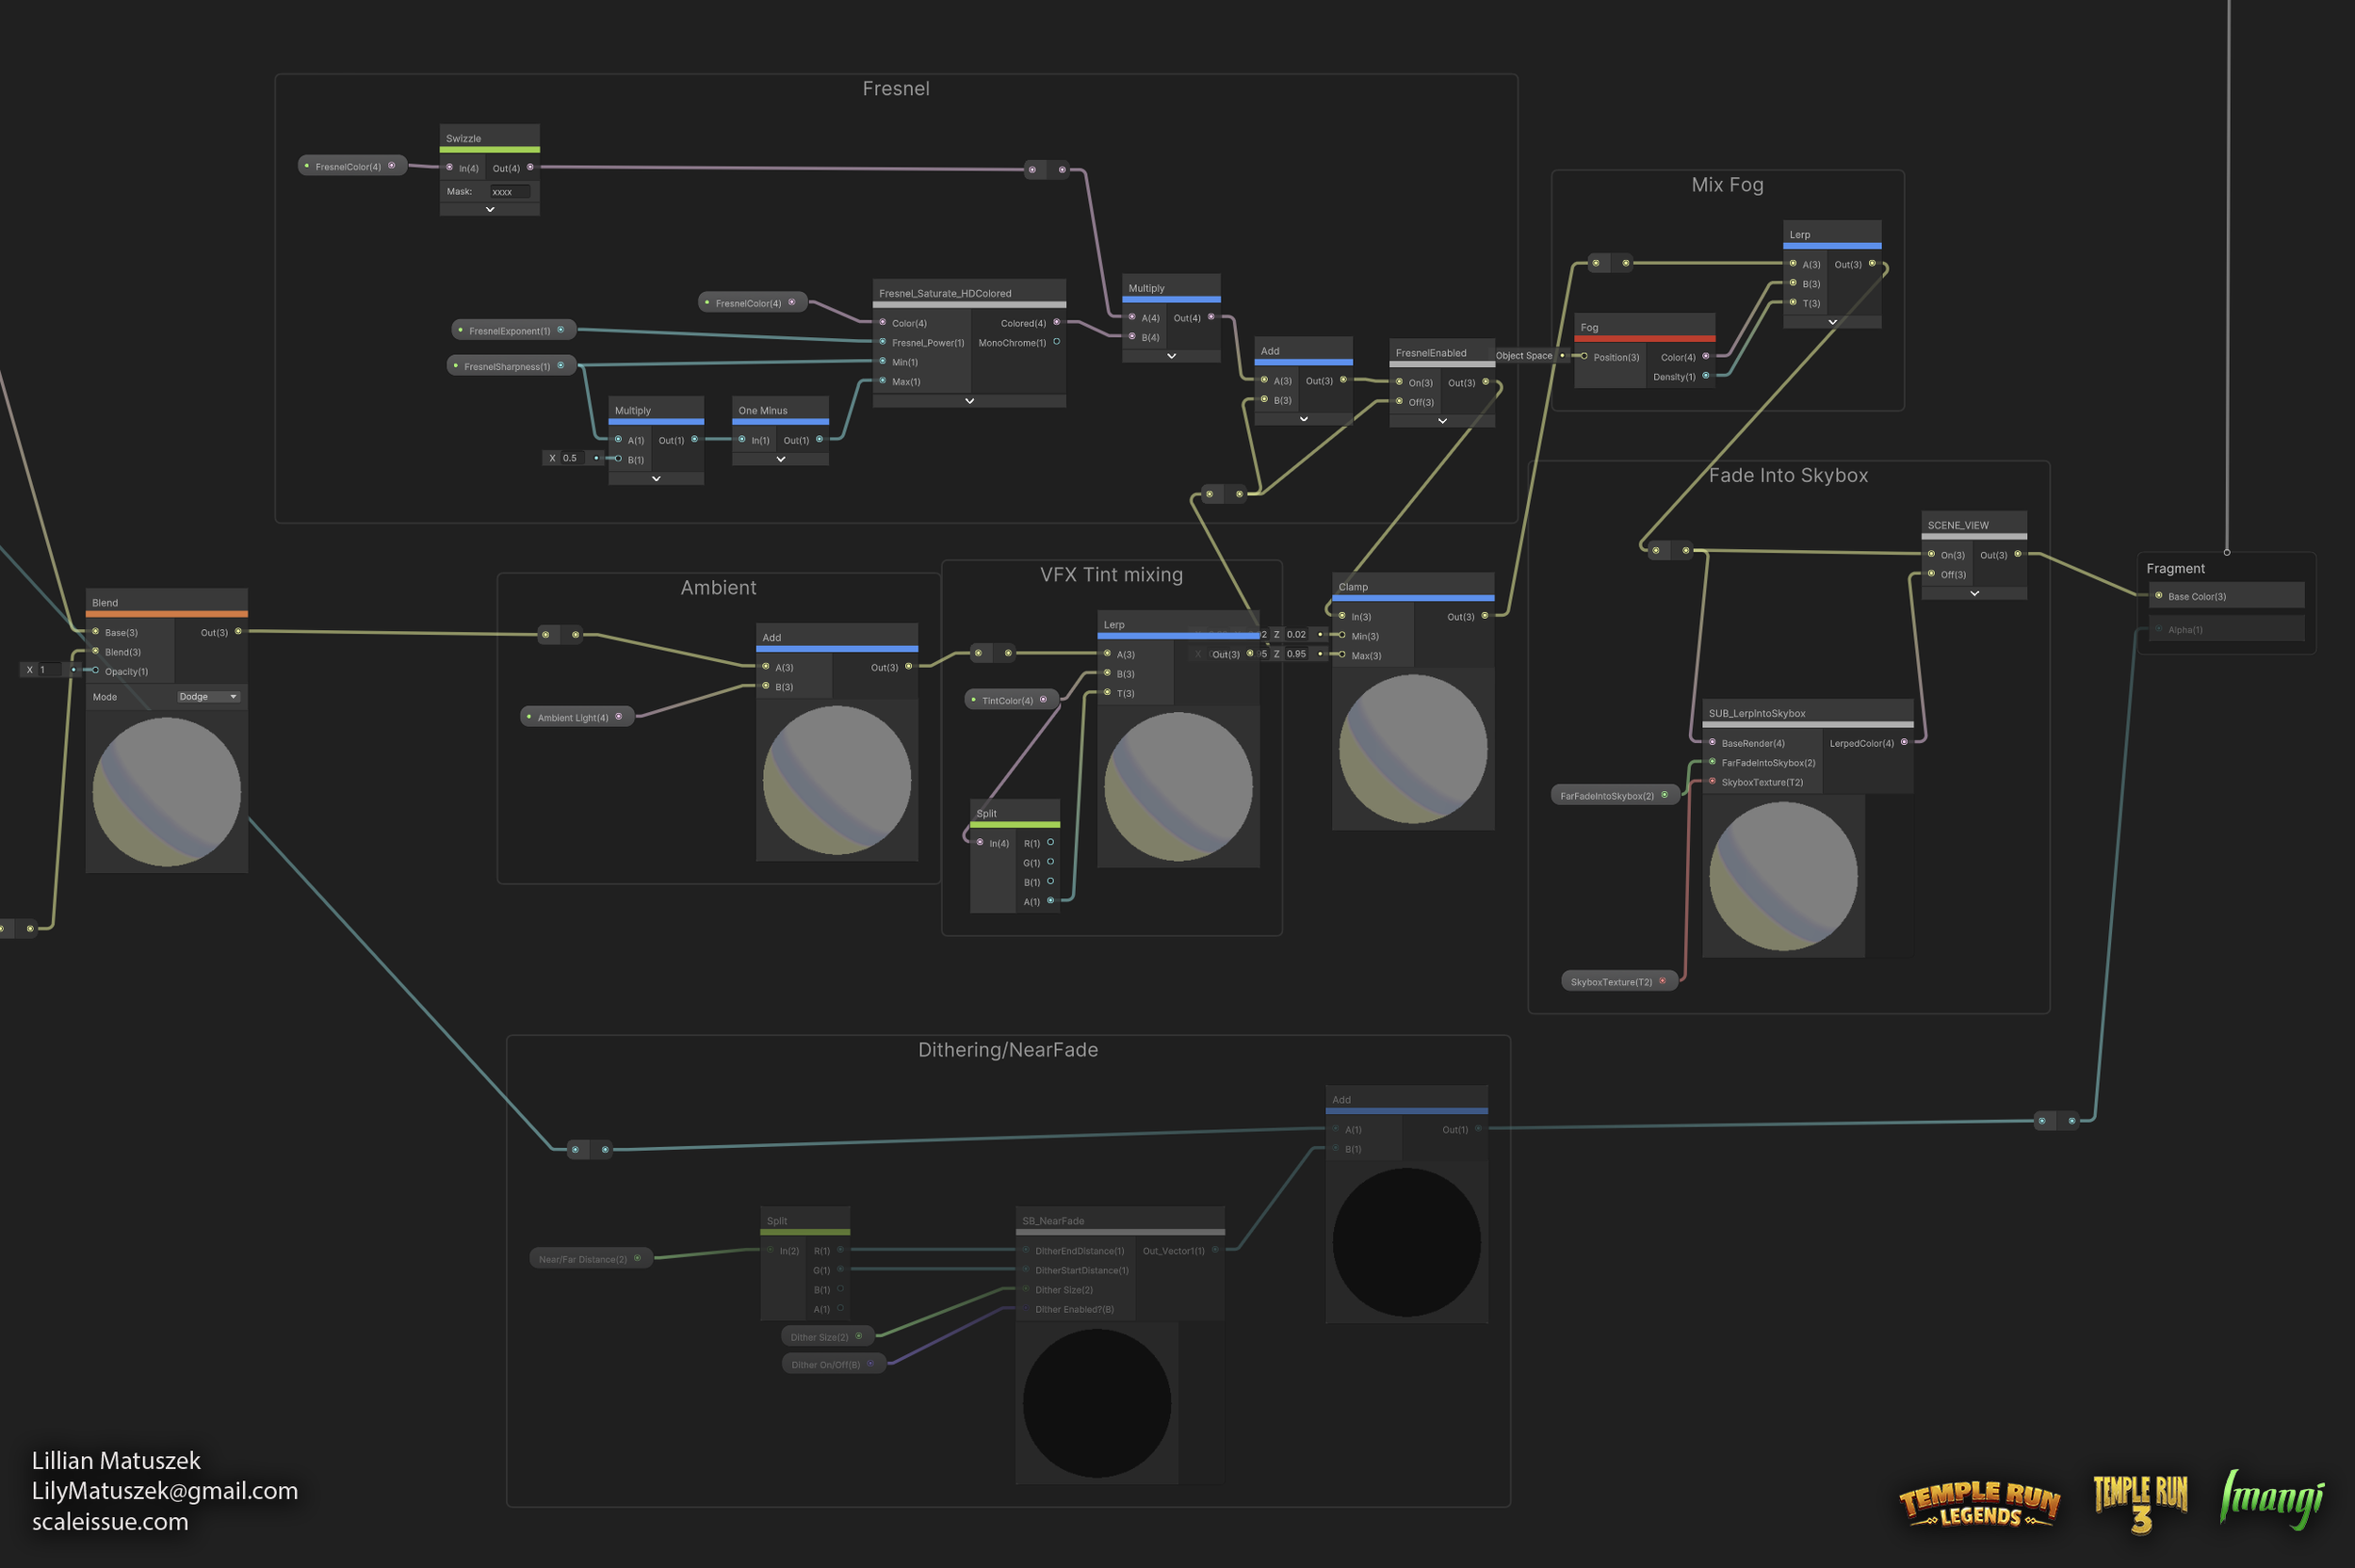Viewport: 2355px width, 1568px height.
Task: Click the Temple Run Legends logo
Action: pyautogui.click(x=1979, y=1505)
